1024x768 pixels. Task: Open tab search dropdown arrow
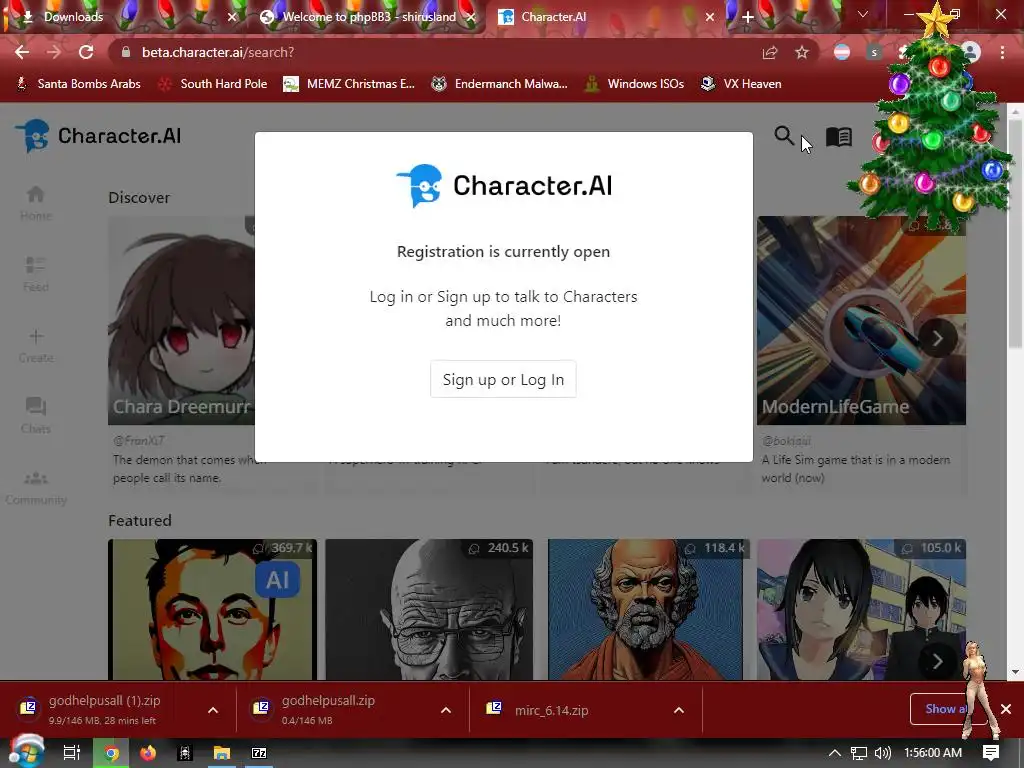coord(863,14)
